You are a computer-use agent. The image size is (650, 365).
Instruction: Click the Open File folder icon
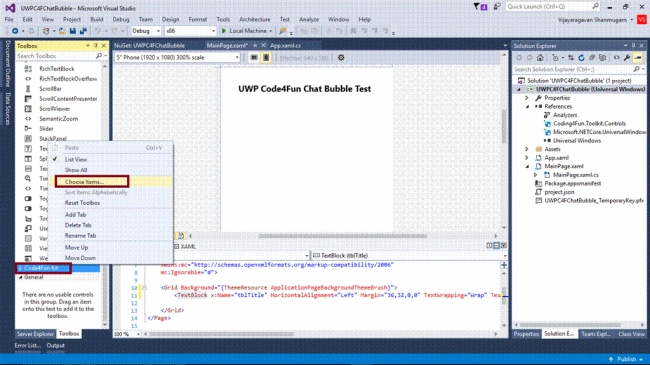[62, 31]
